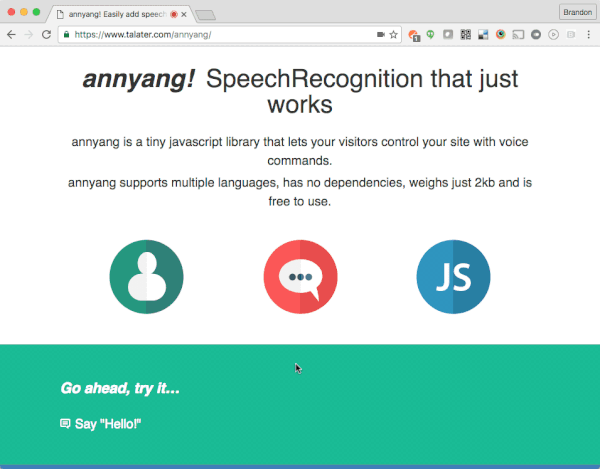
Task: Click the browser forward arrow
Action: click(29, 35)
